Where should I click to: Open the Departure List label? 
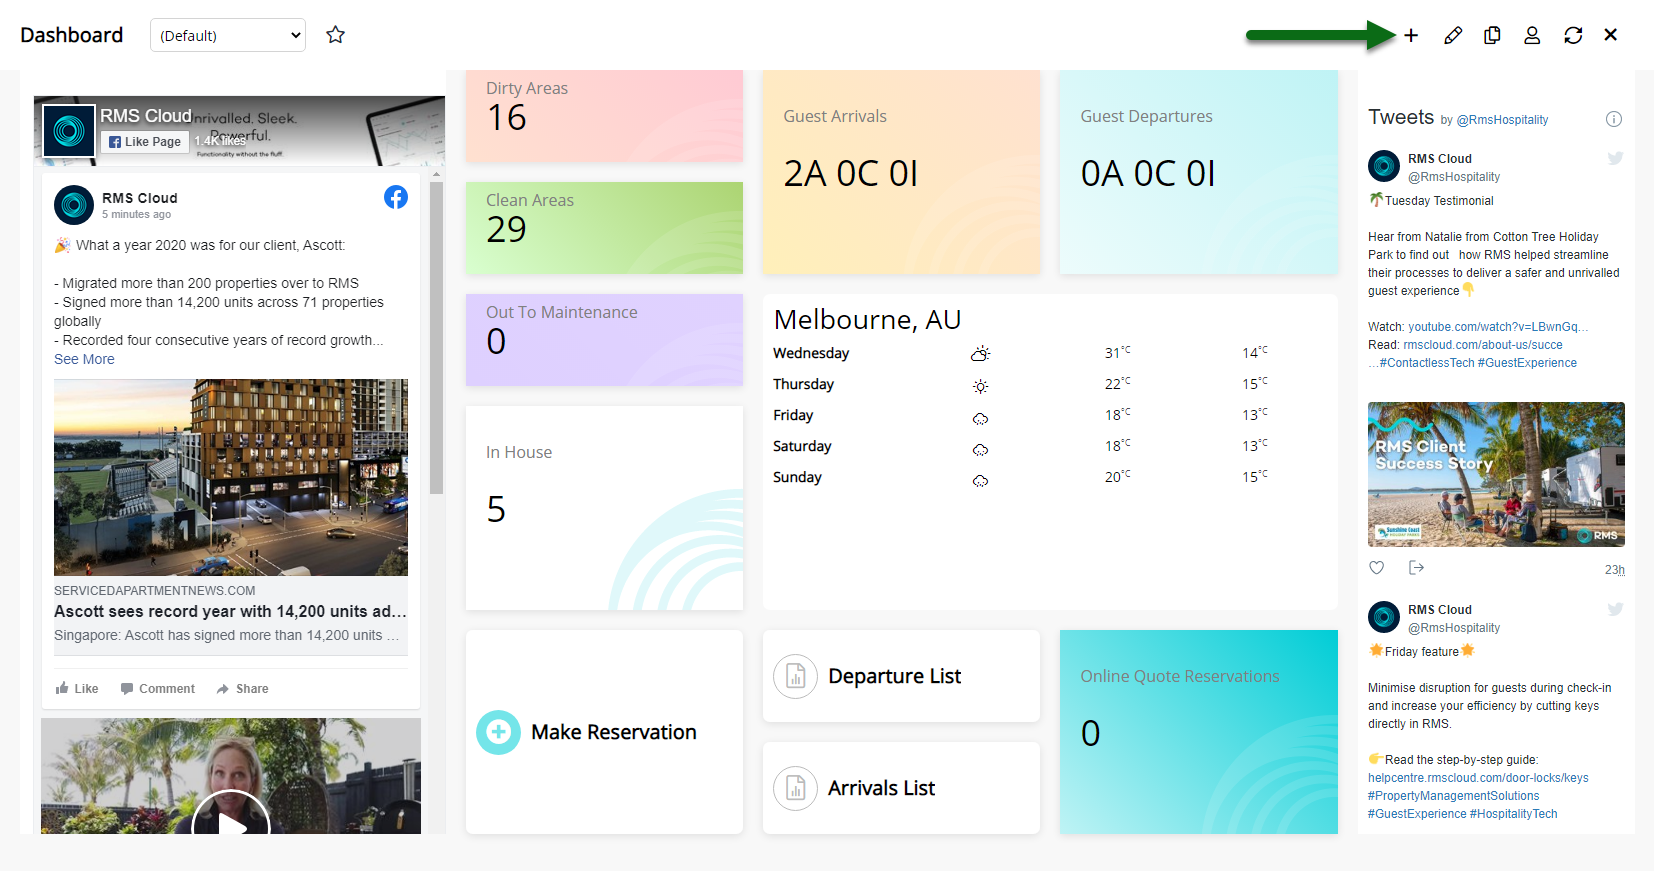click(894, 676)
